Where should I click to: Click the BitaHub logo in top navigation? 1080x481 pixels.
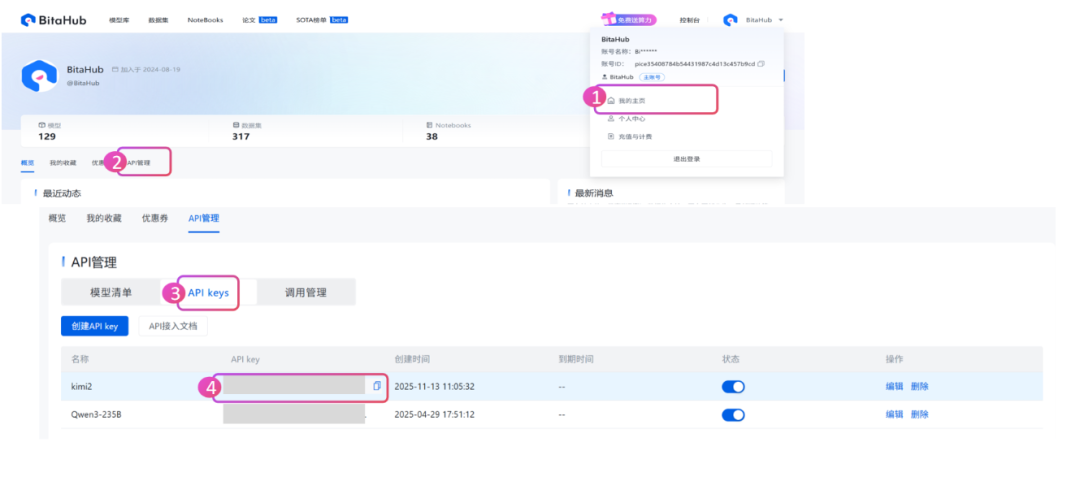[54, 20]
